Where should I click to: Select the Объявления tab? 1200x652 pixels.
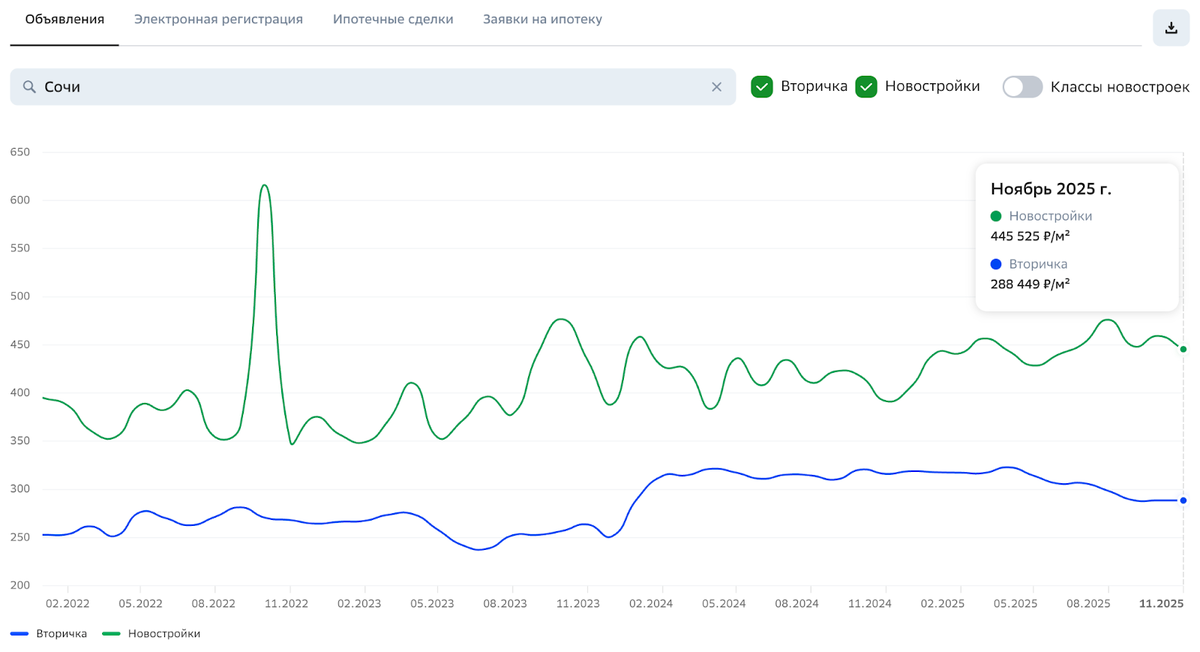point(65,20)
